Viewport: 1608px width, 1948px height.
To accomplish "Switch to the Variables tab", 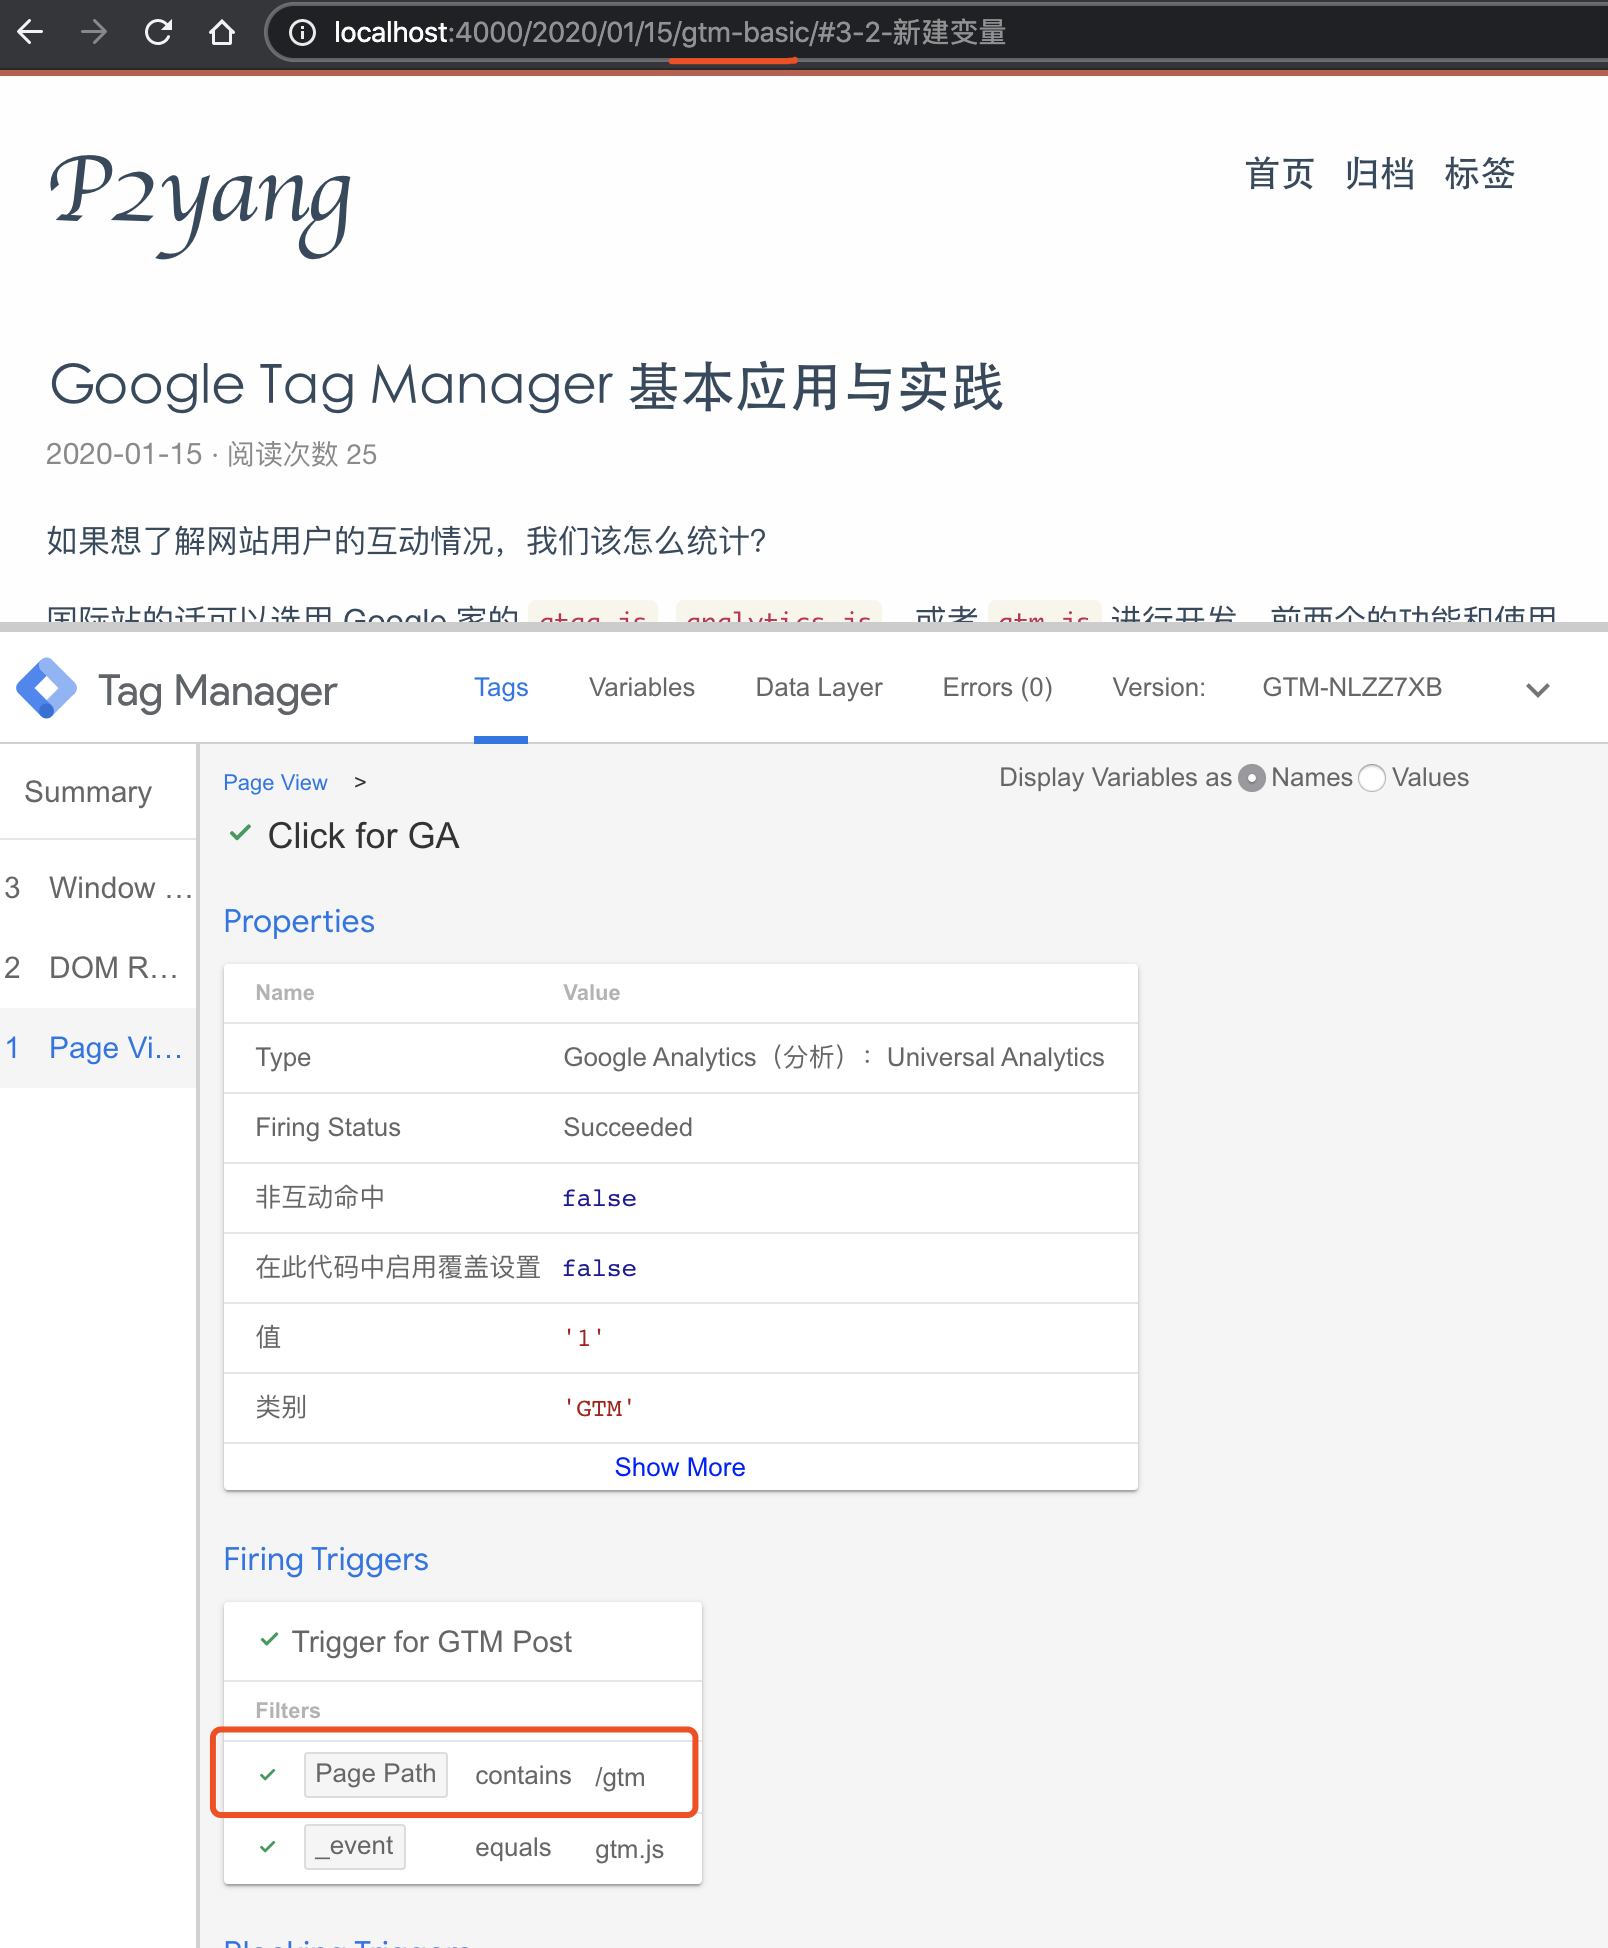I will tap(641, 688).
